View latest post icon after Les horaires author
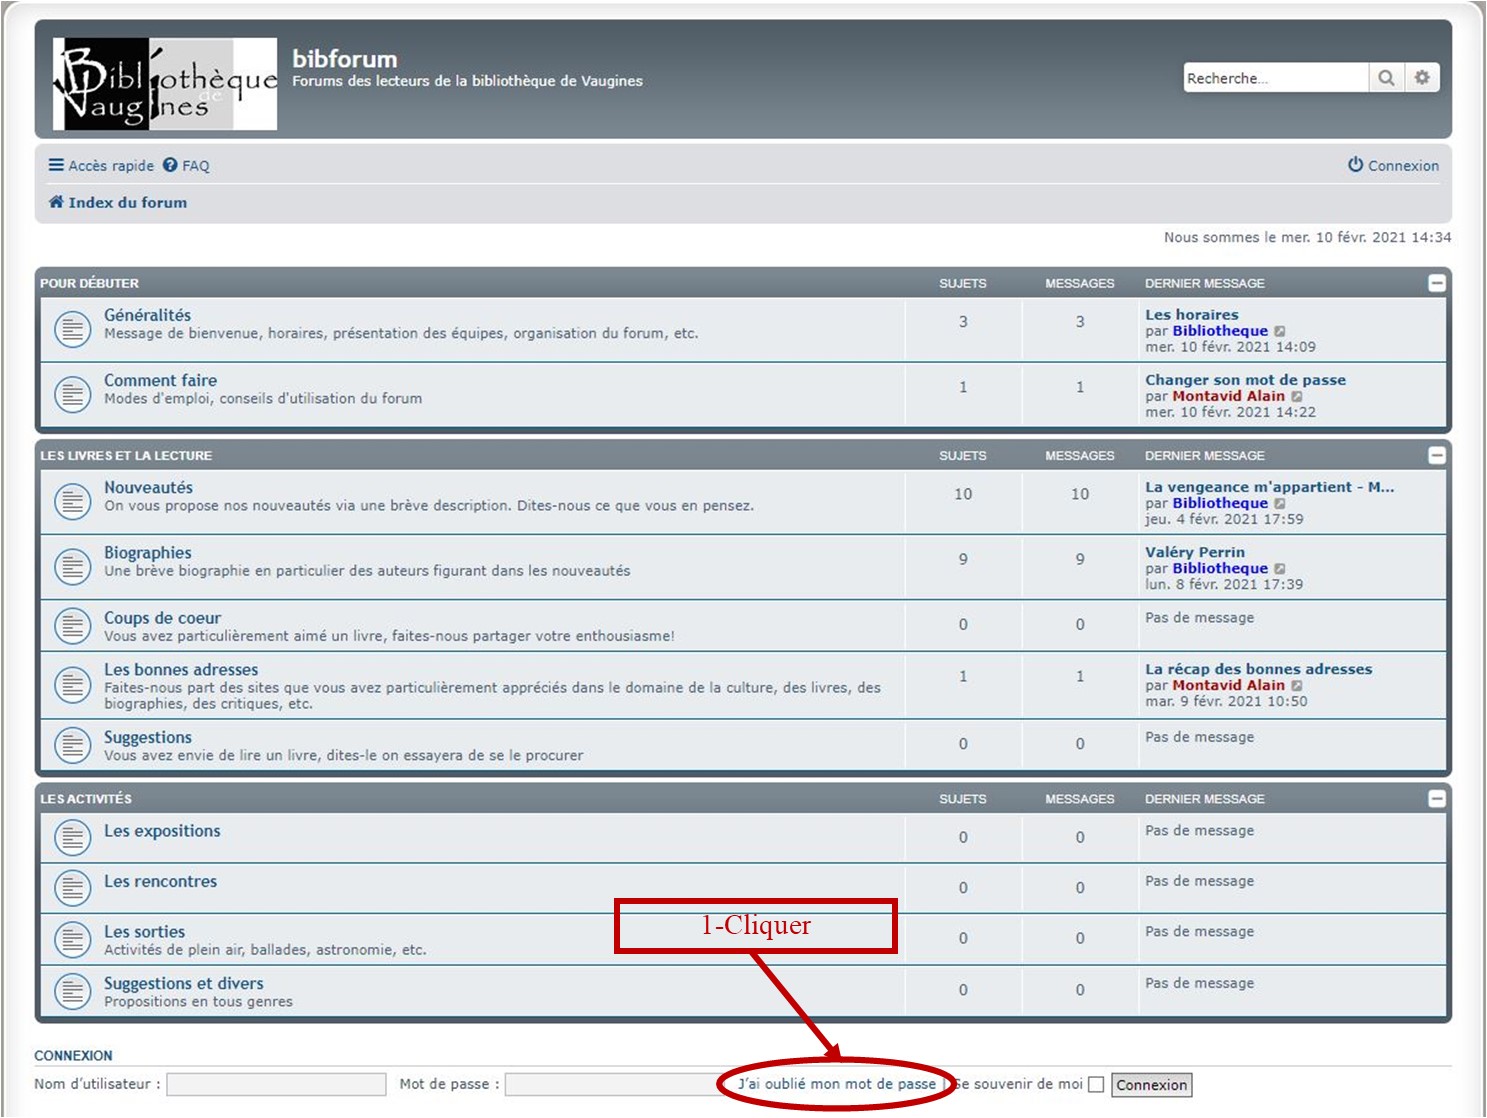 [1280, 331]
